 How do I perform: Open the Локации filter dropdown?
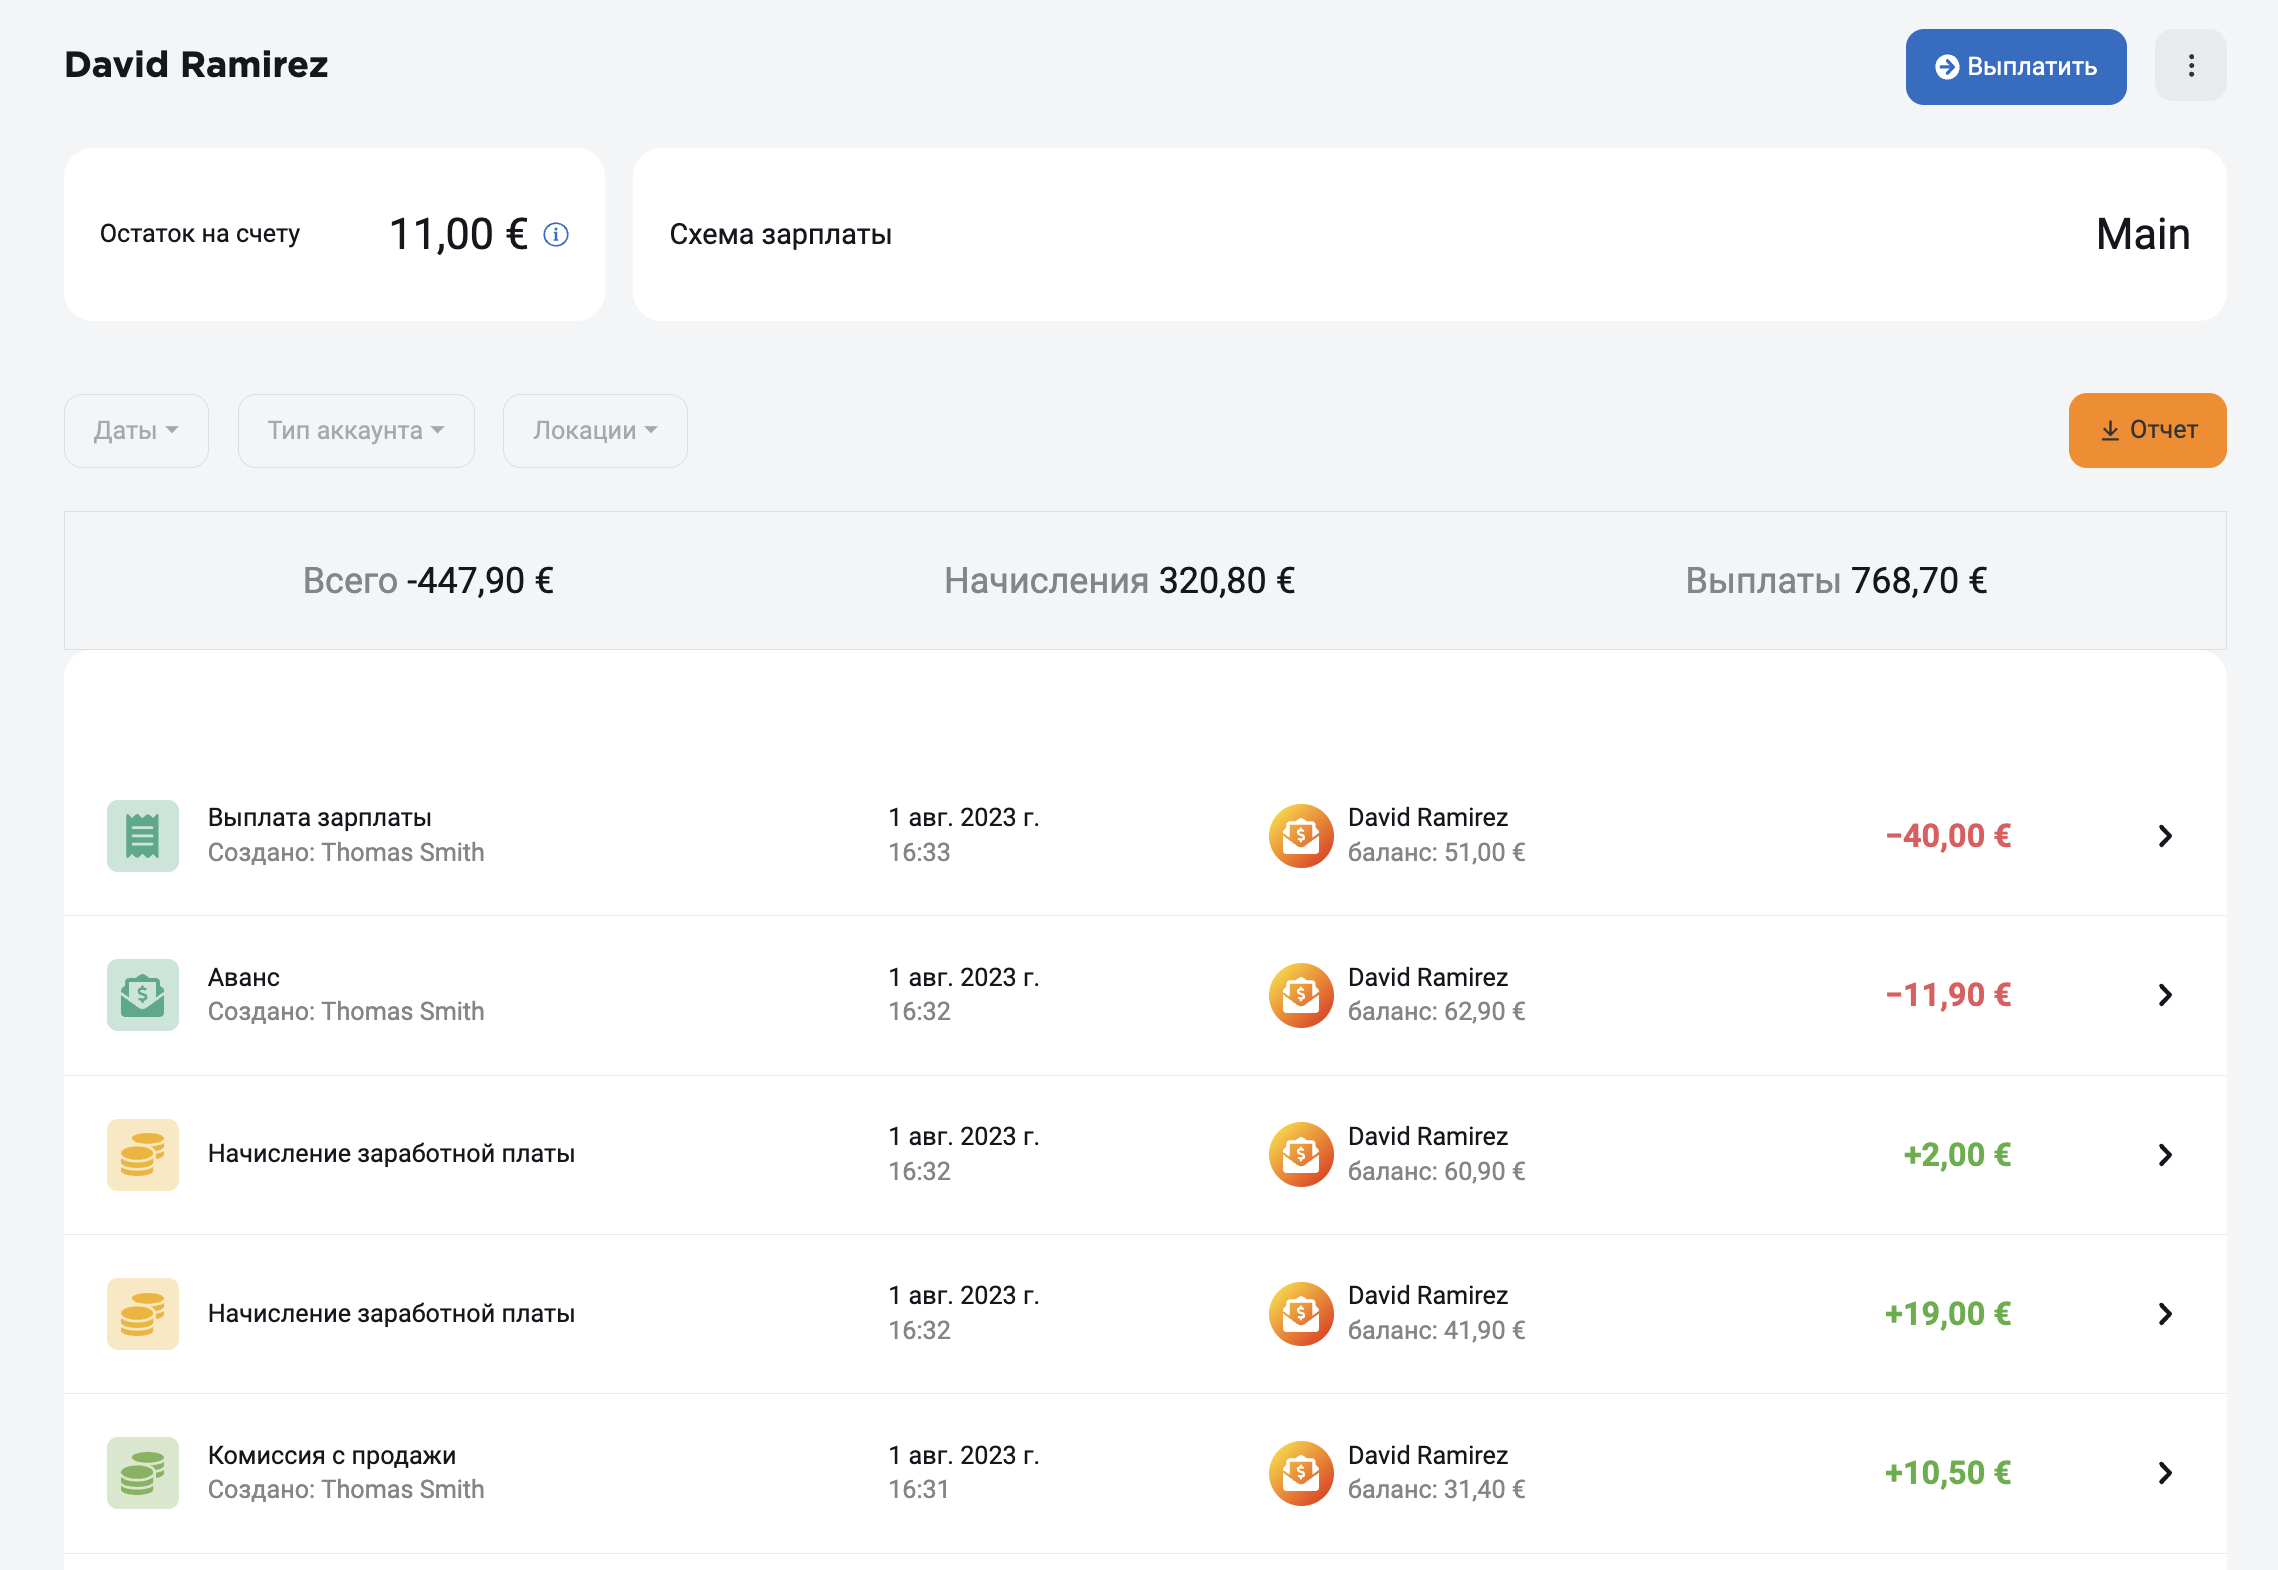(x=595, y=431)
